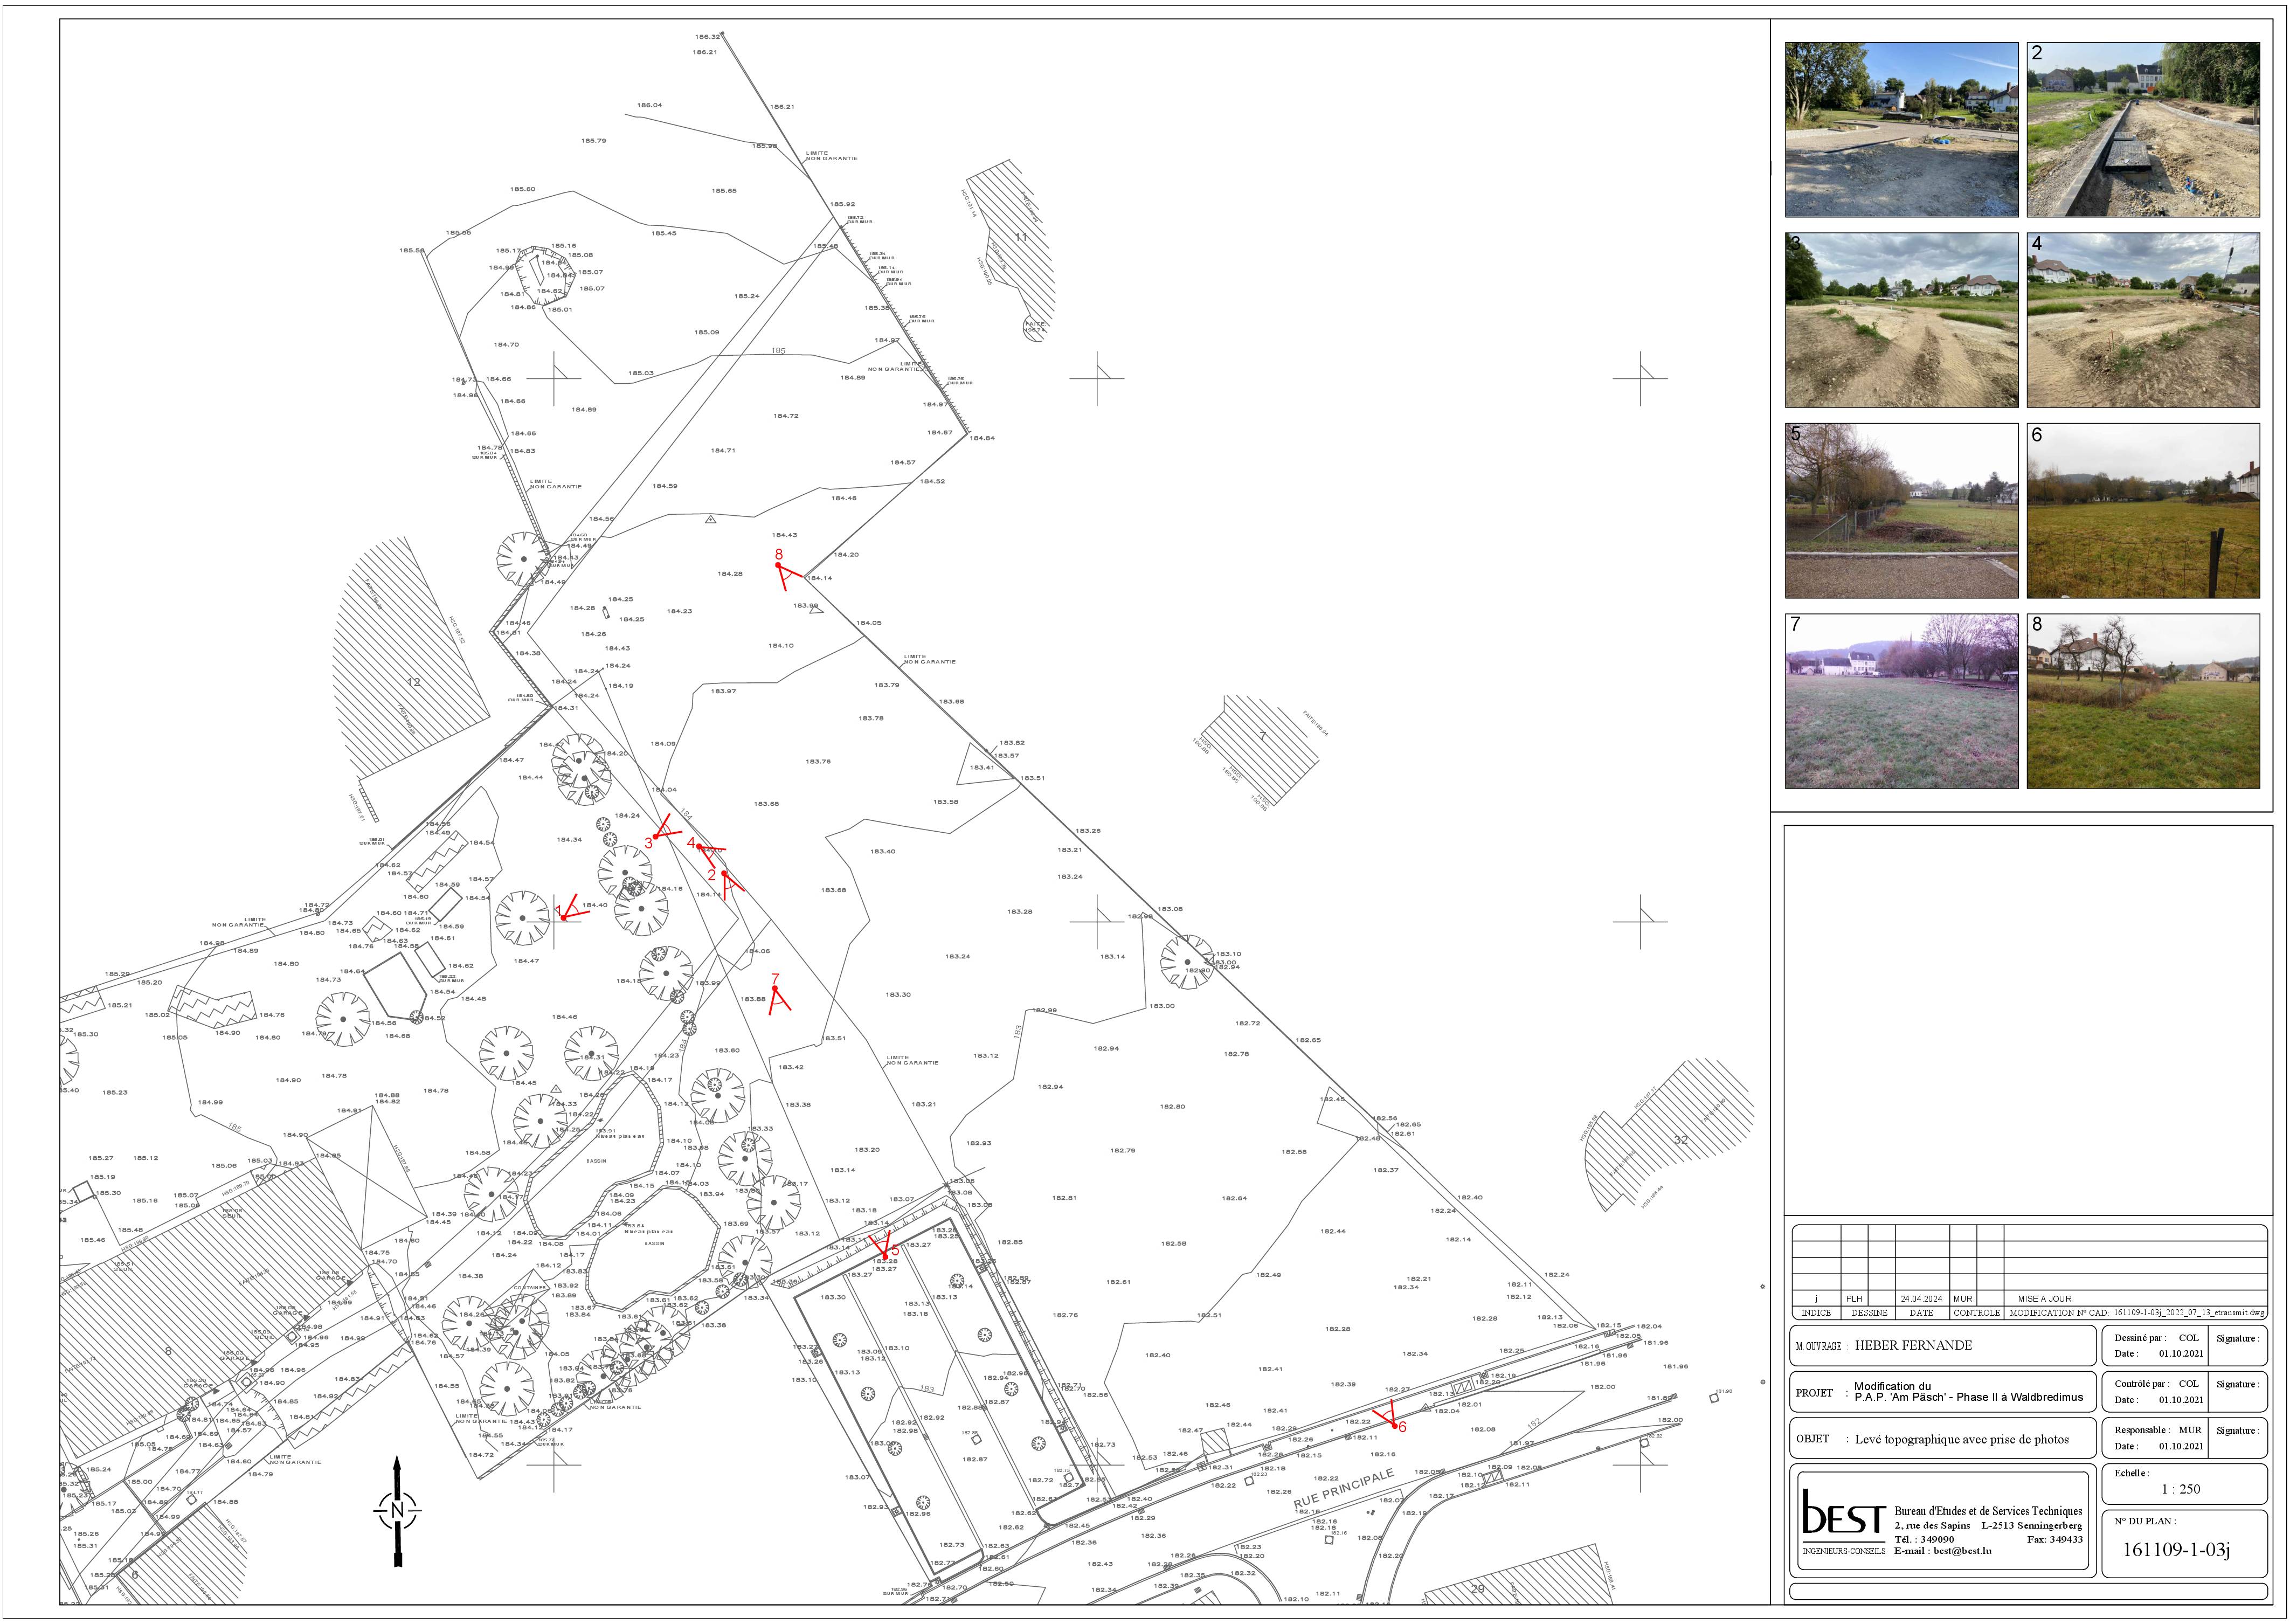Click the plan number 161109-1-03j
Viewport: 2290px width, 1624px height.
2177,1550
